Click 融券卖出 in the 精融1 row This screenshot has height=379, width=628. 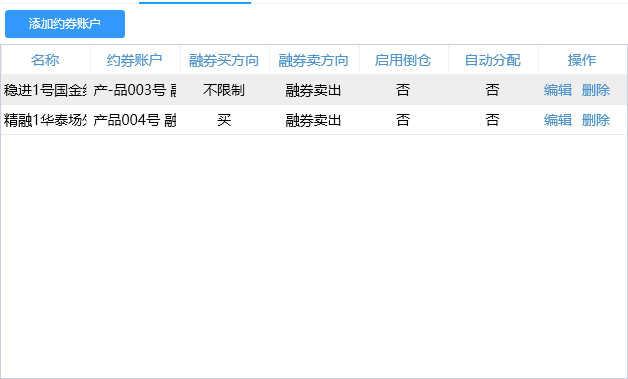click(314, 120)
